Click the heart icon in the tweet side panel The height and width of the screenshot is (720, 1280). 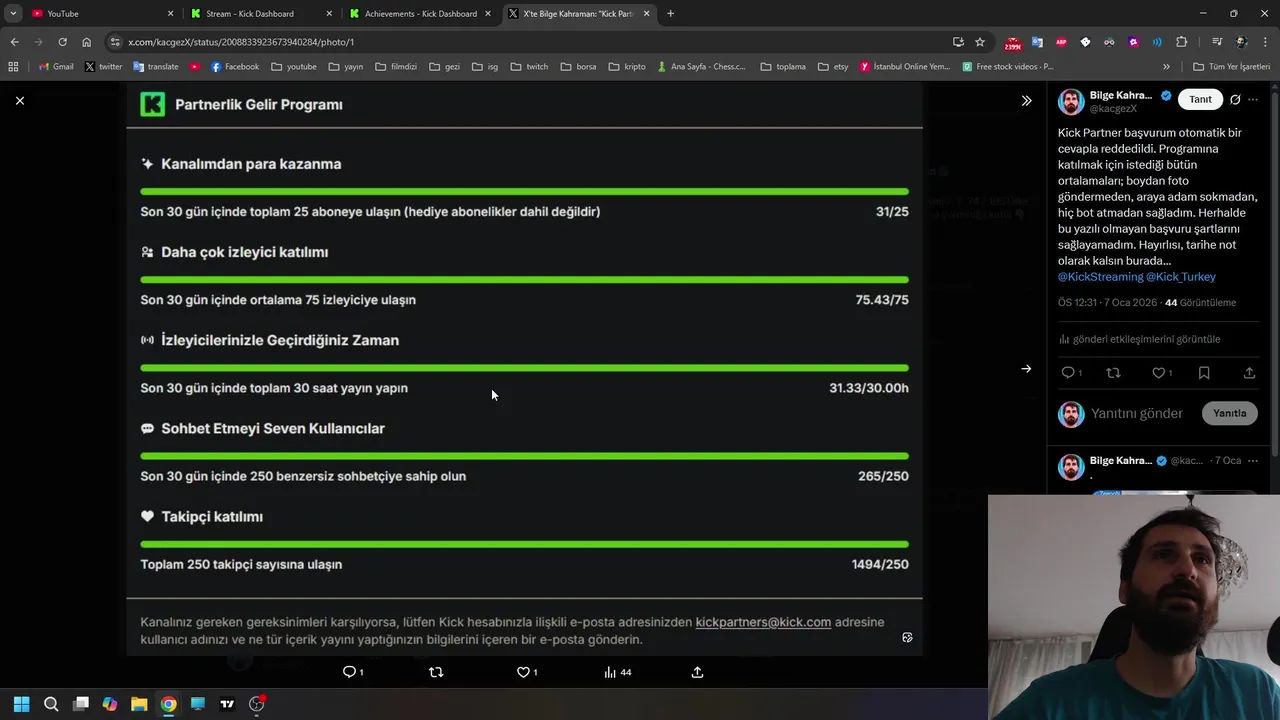1161,373
